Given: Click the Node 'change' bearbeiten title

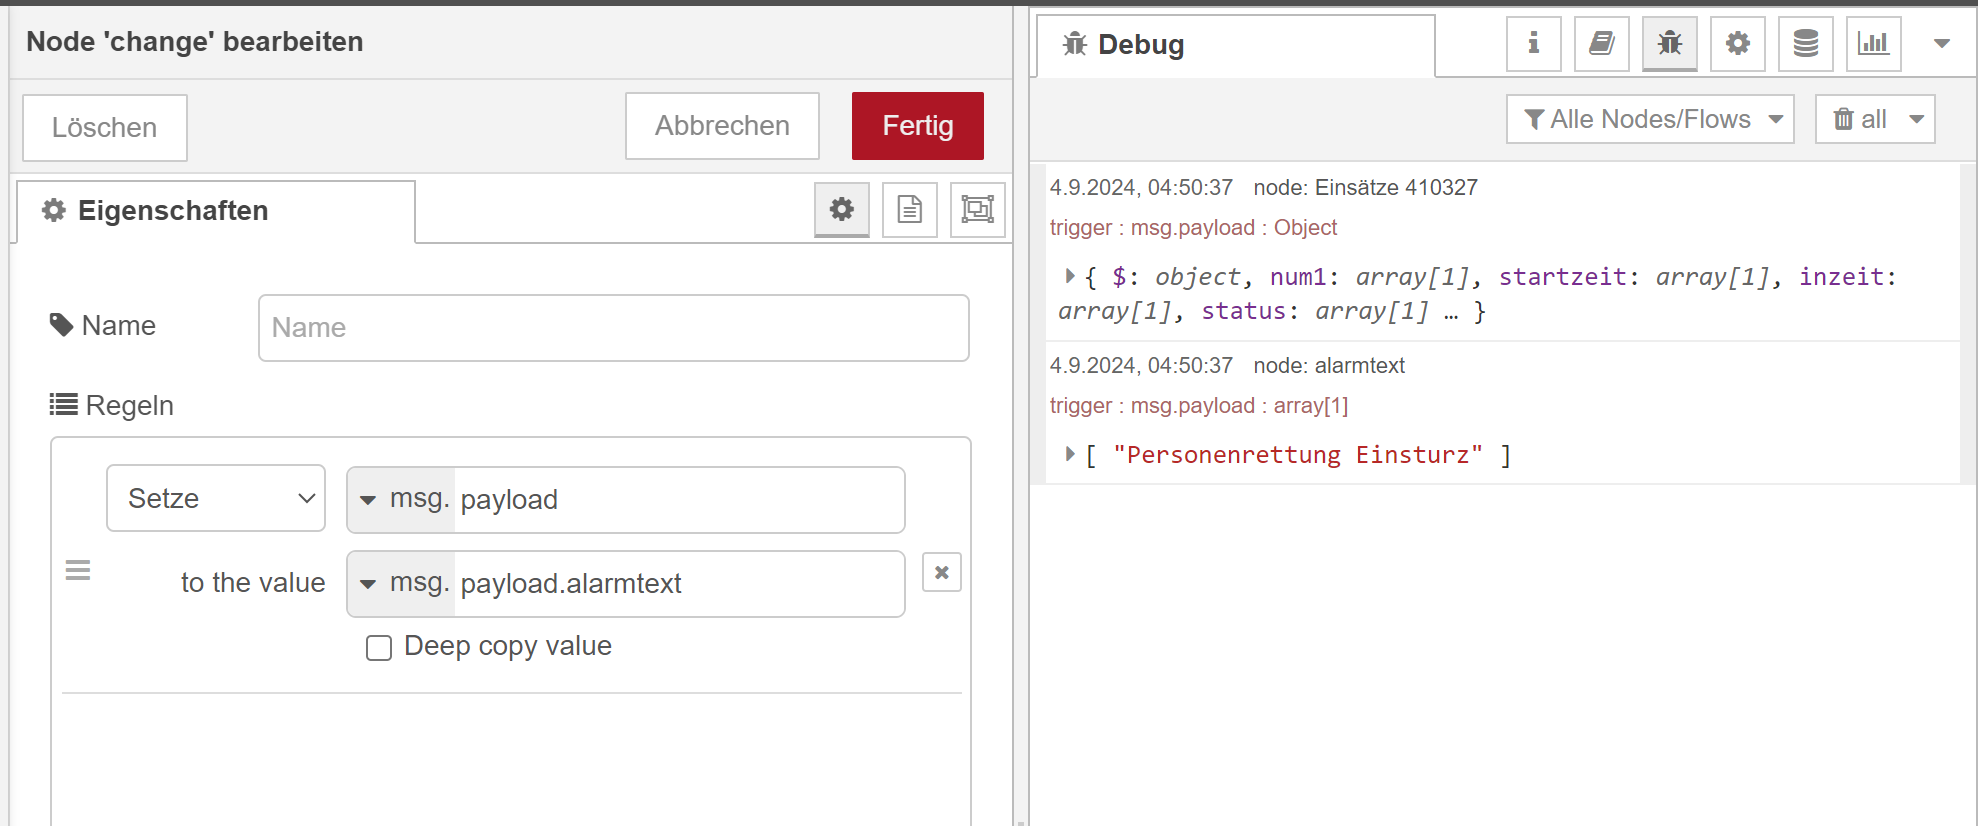Looking at the screenshot, I should [195, 42].
